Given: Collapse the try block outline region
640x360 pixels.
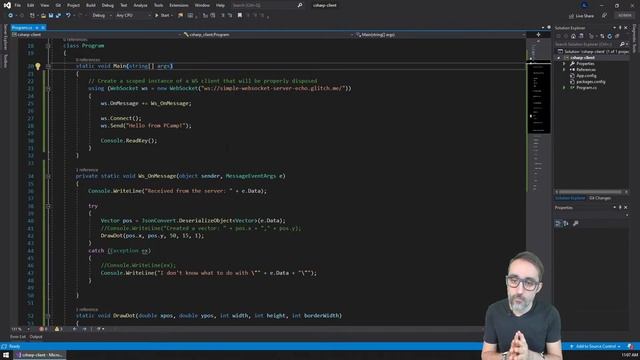Looking at the screenshot, I should 48,206.
